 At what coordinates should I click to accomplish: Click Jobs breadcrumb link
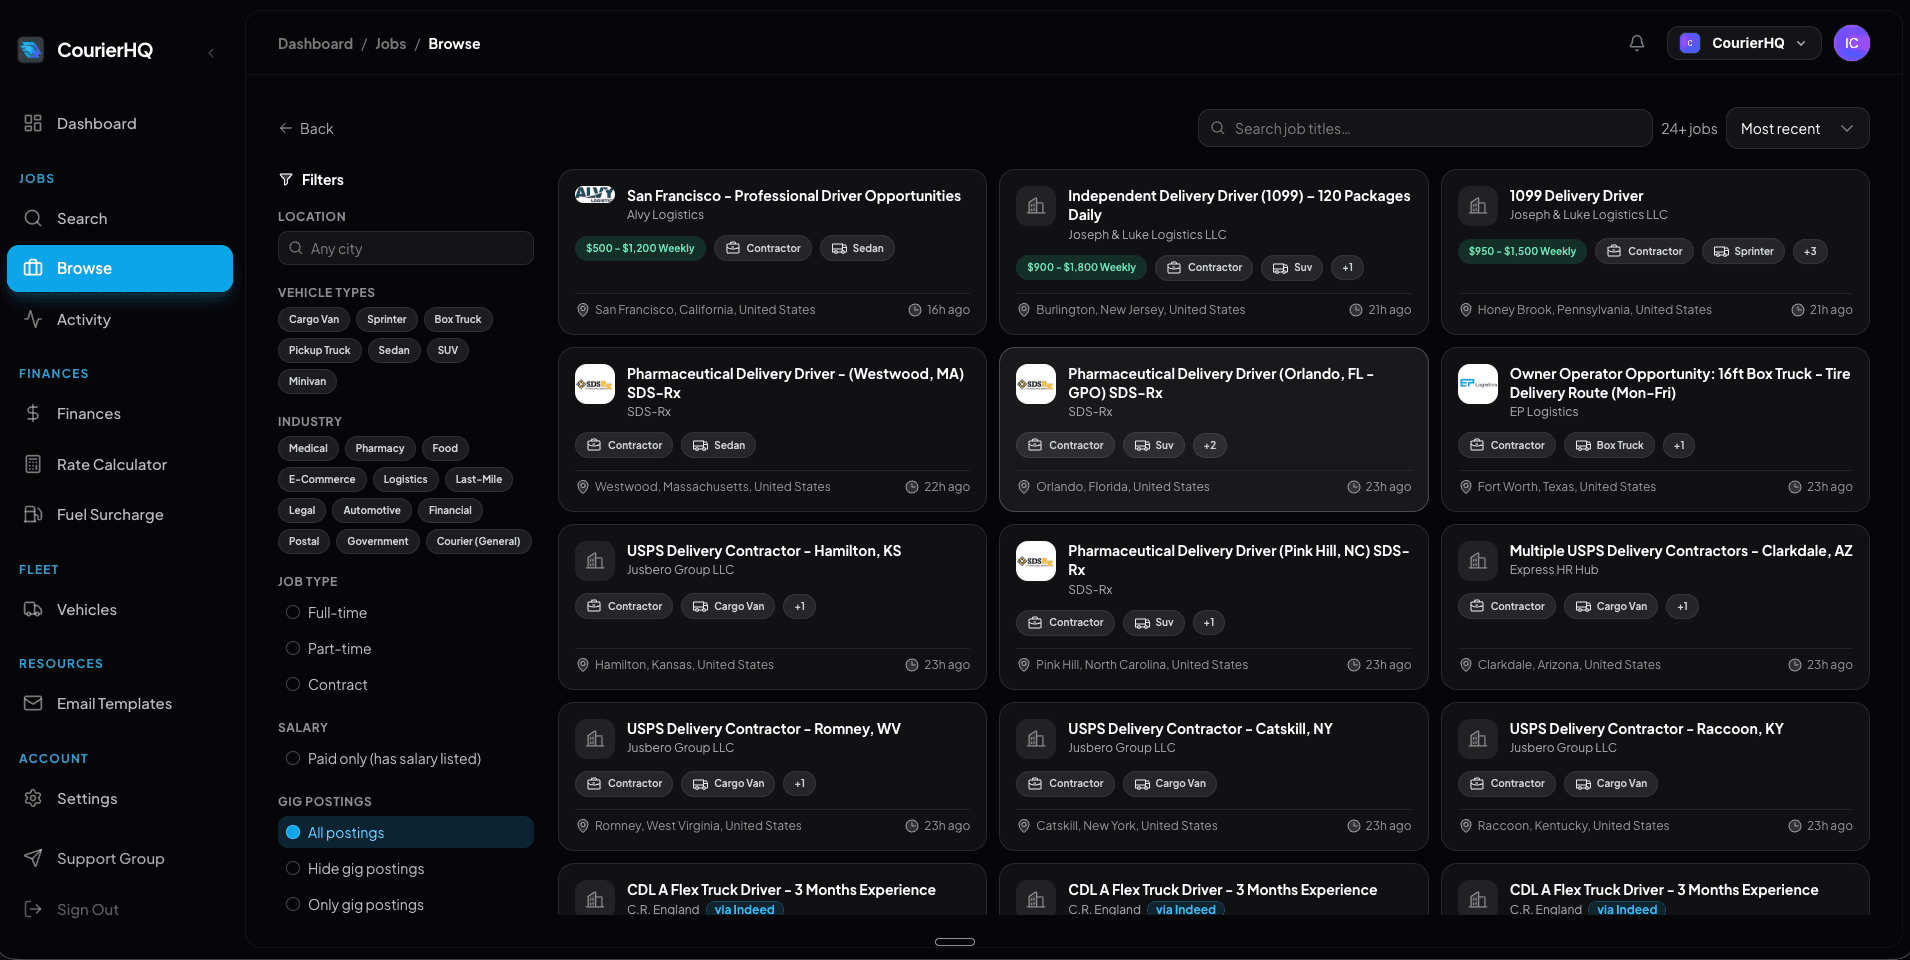point(391,44)
